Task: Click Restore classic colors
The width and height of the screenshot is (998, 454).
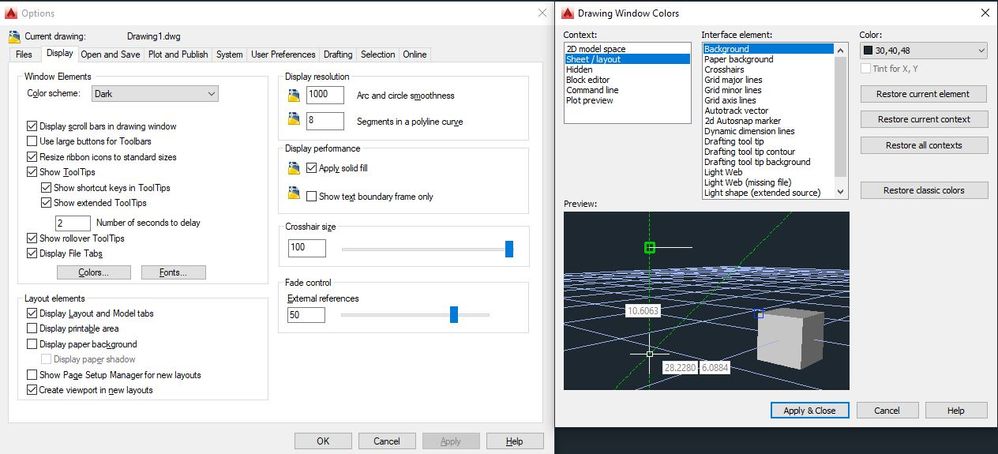Action: [x=923, y=190]
